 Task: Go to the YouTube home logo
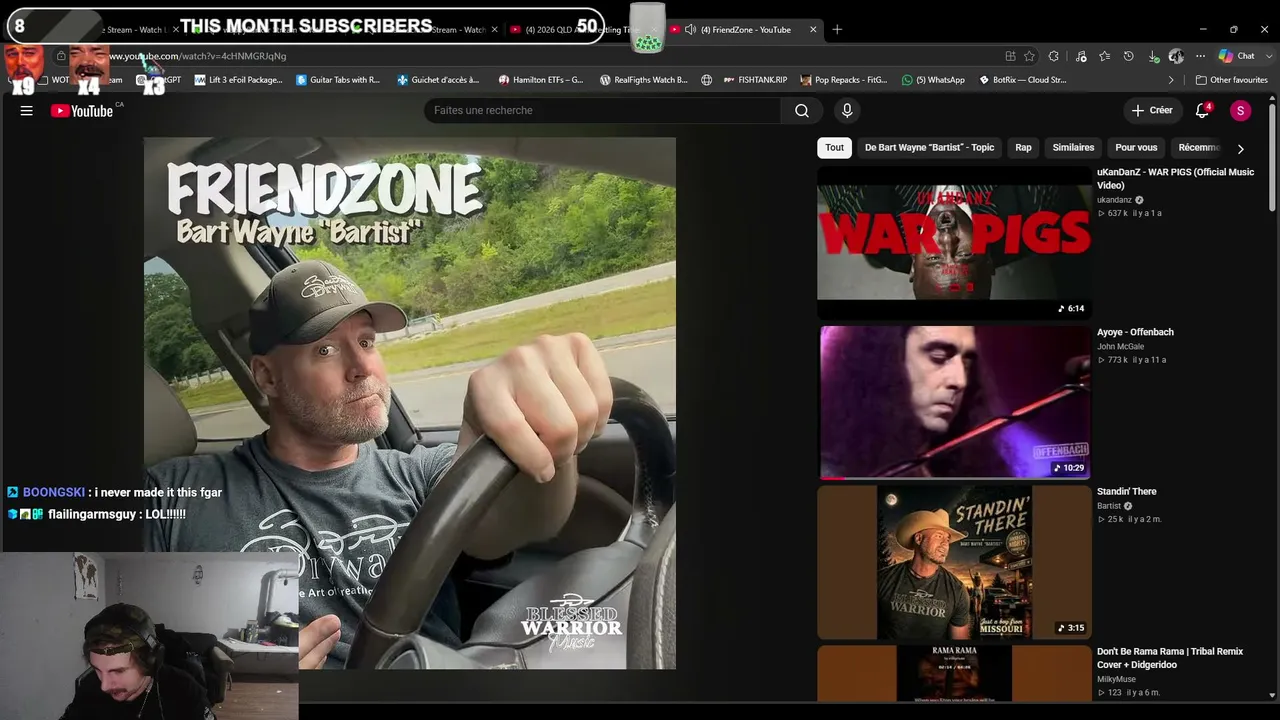pos(82,111)
